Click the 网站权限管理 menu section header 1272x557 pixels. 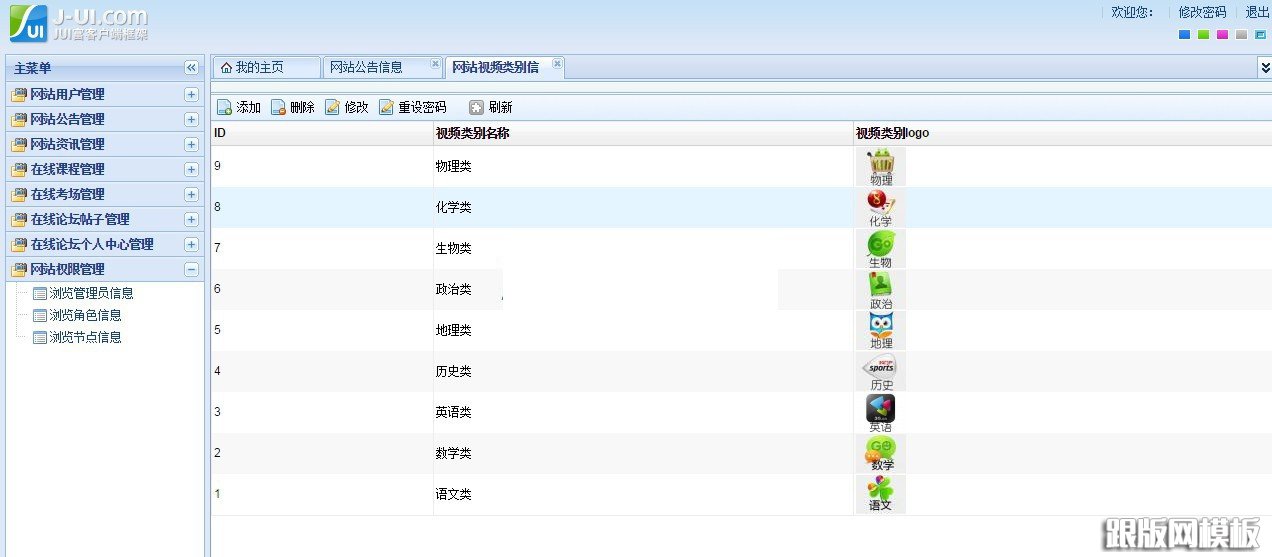click(x=105, y=269)
